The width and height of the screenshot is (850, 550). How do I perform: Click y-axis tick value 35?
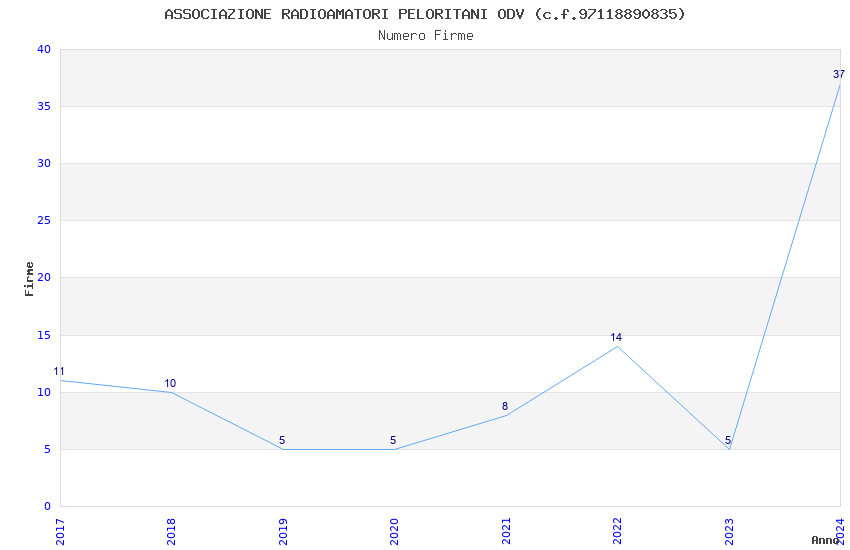pos(44,106)
